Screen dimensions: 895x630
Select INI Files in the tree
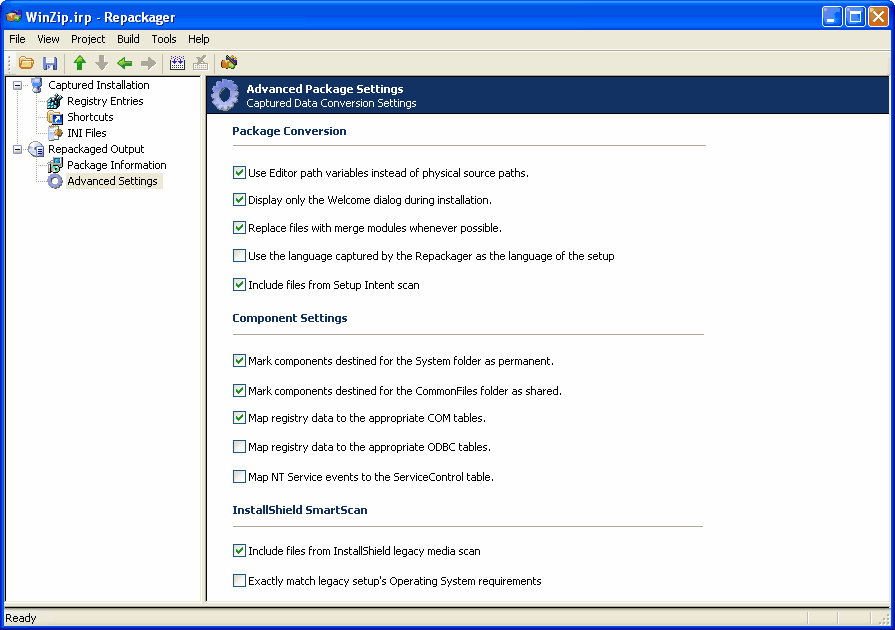click(x=86, y=133)
